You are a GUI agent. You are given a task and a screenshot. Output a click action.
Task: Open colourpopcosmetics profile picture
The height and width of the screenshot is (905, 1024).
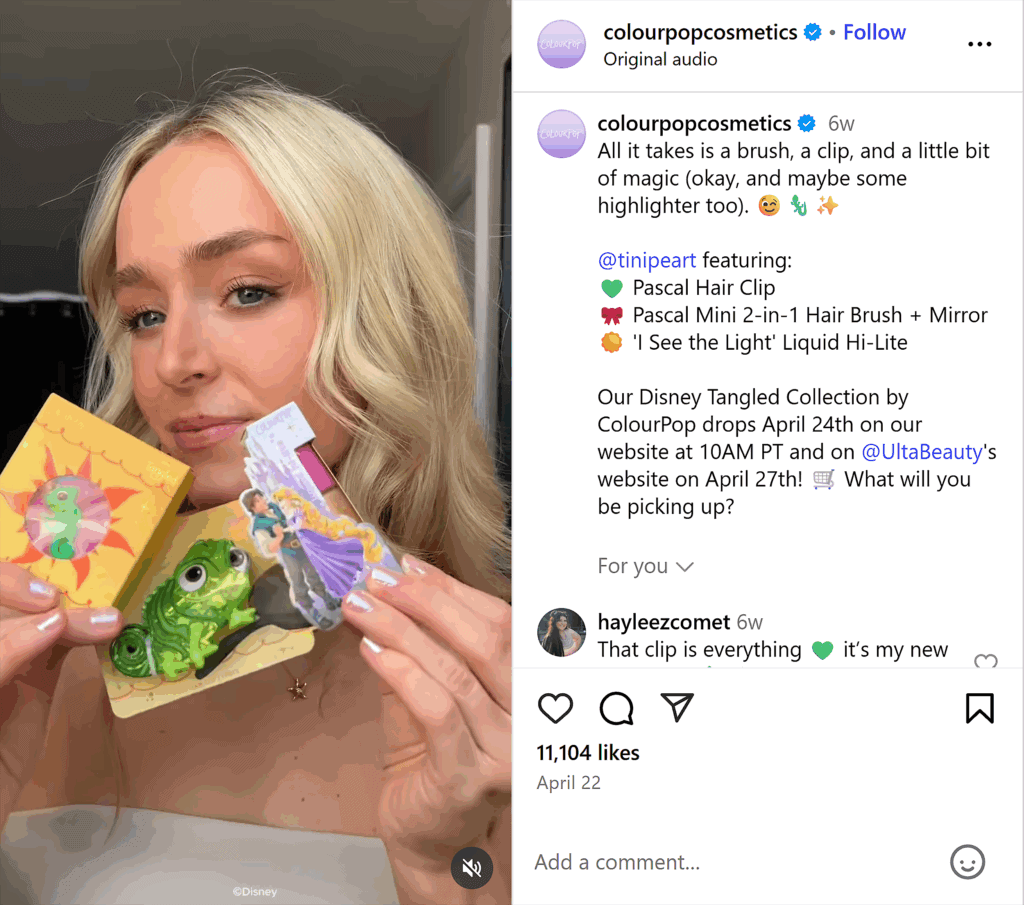pyautogui.click(x=561, y=45)
